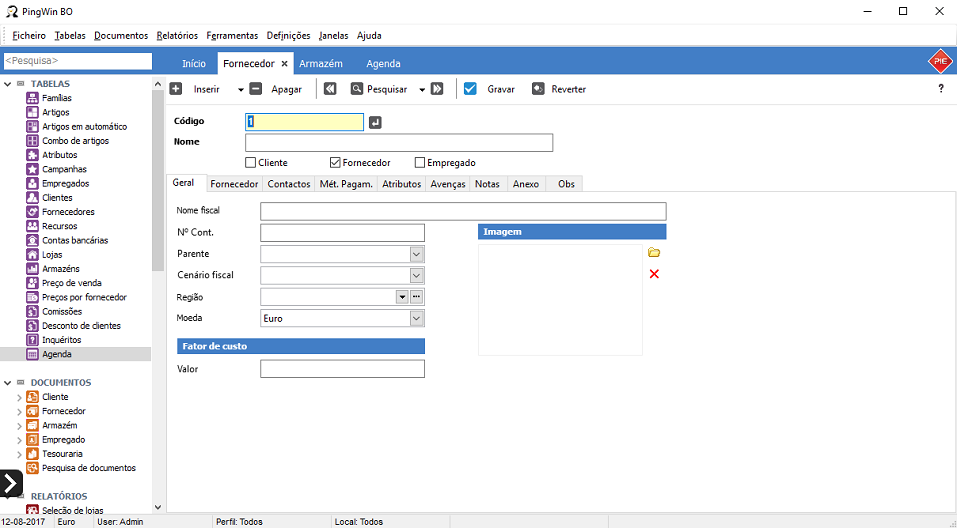957x528 pixels.
Task: Remove image using the red X icon
Action: coord(654,274)
